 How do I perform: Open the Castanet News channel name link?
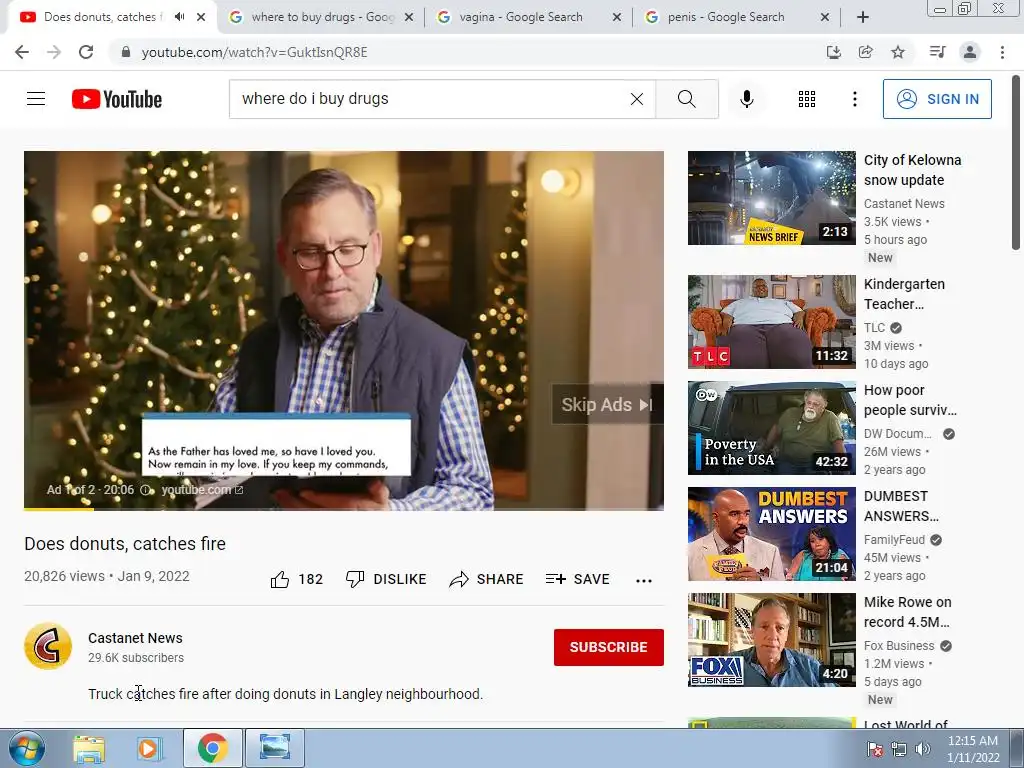pyautogui.click(x=135, y=638)
